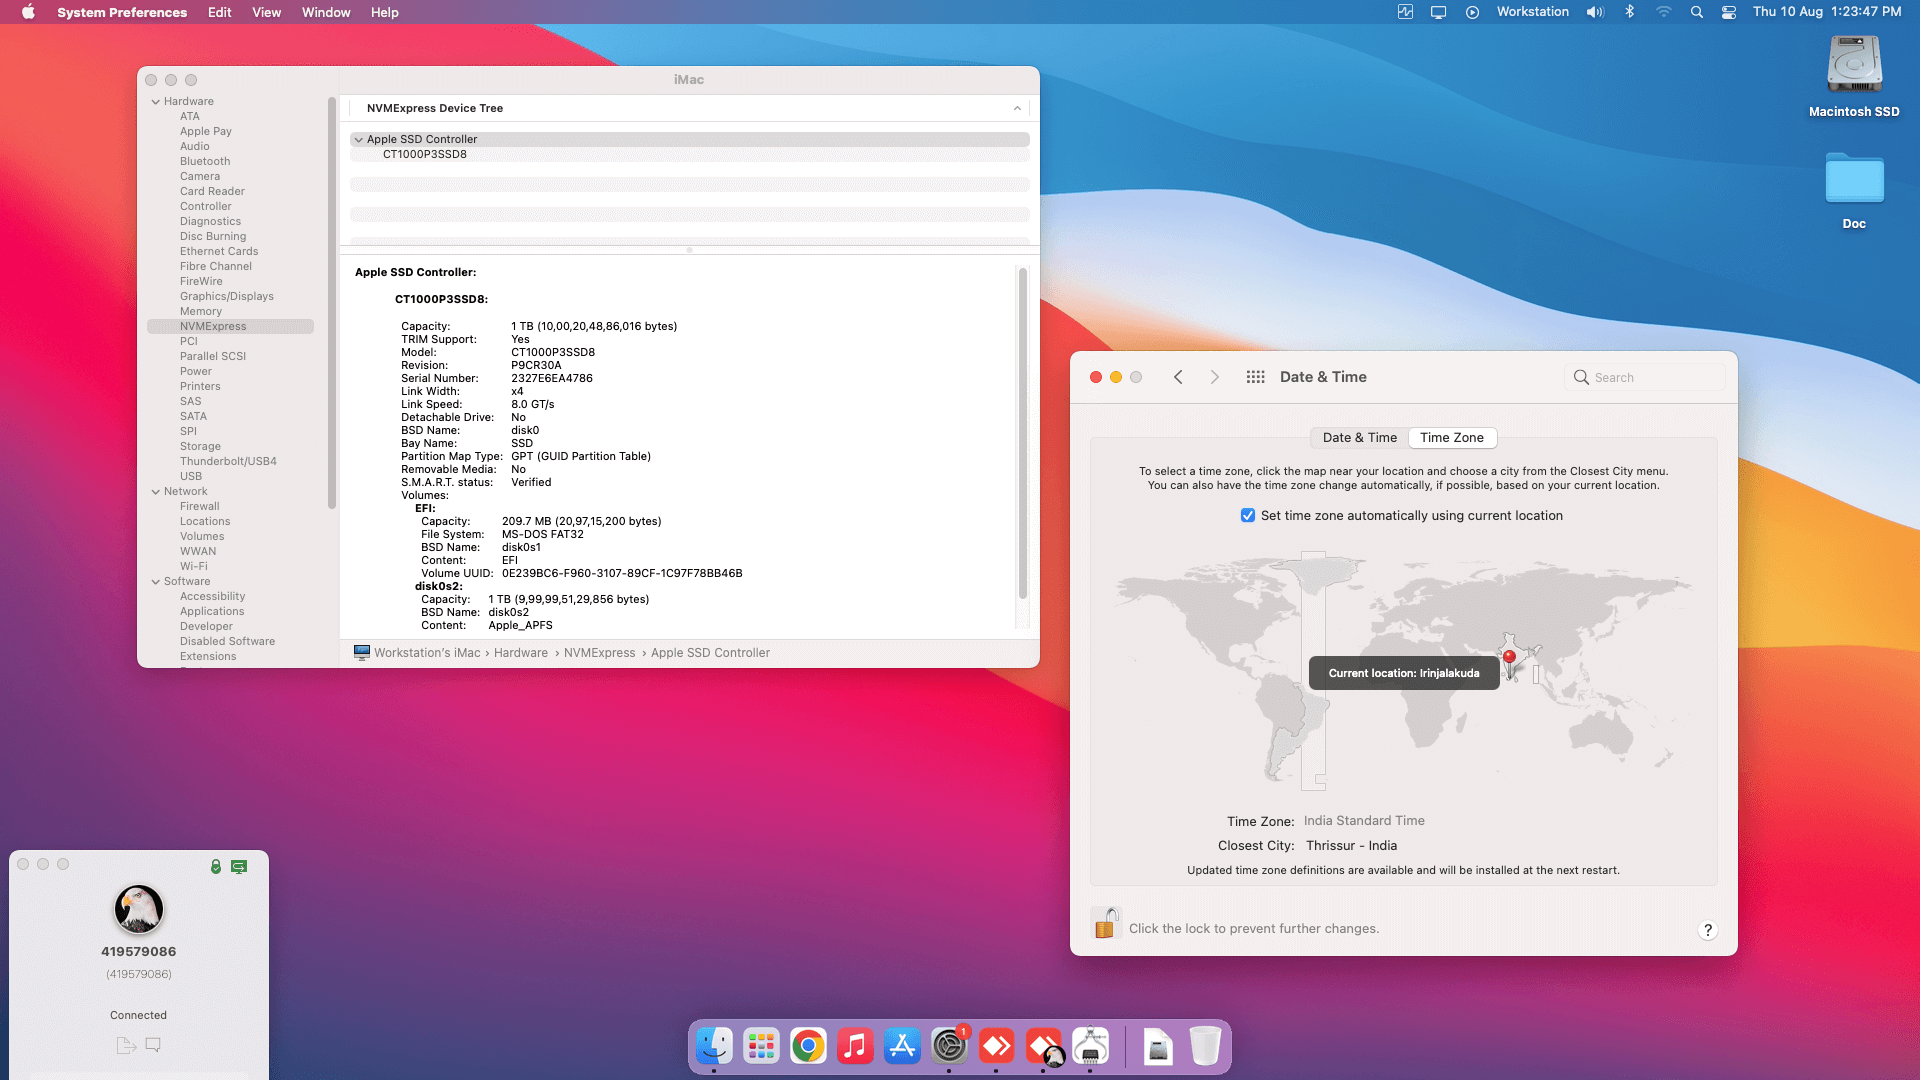Viewport: 1920px width, 1080px height.
Task: Click Workstation's iMac in path bar
Action: 417,653
